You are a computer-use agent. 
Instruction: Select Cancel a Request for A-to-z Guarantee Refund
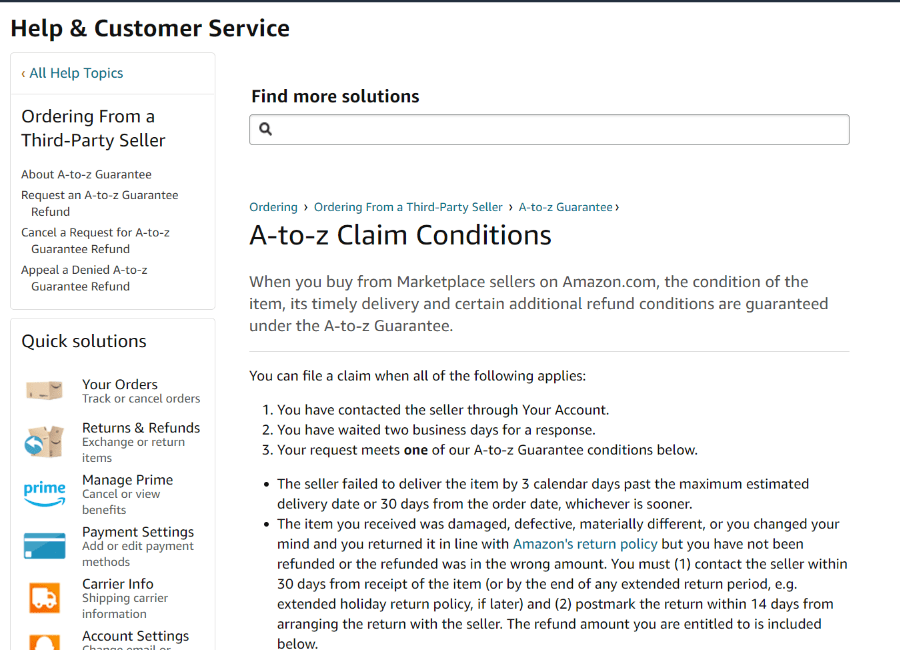(96, 240)
